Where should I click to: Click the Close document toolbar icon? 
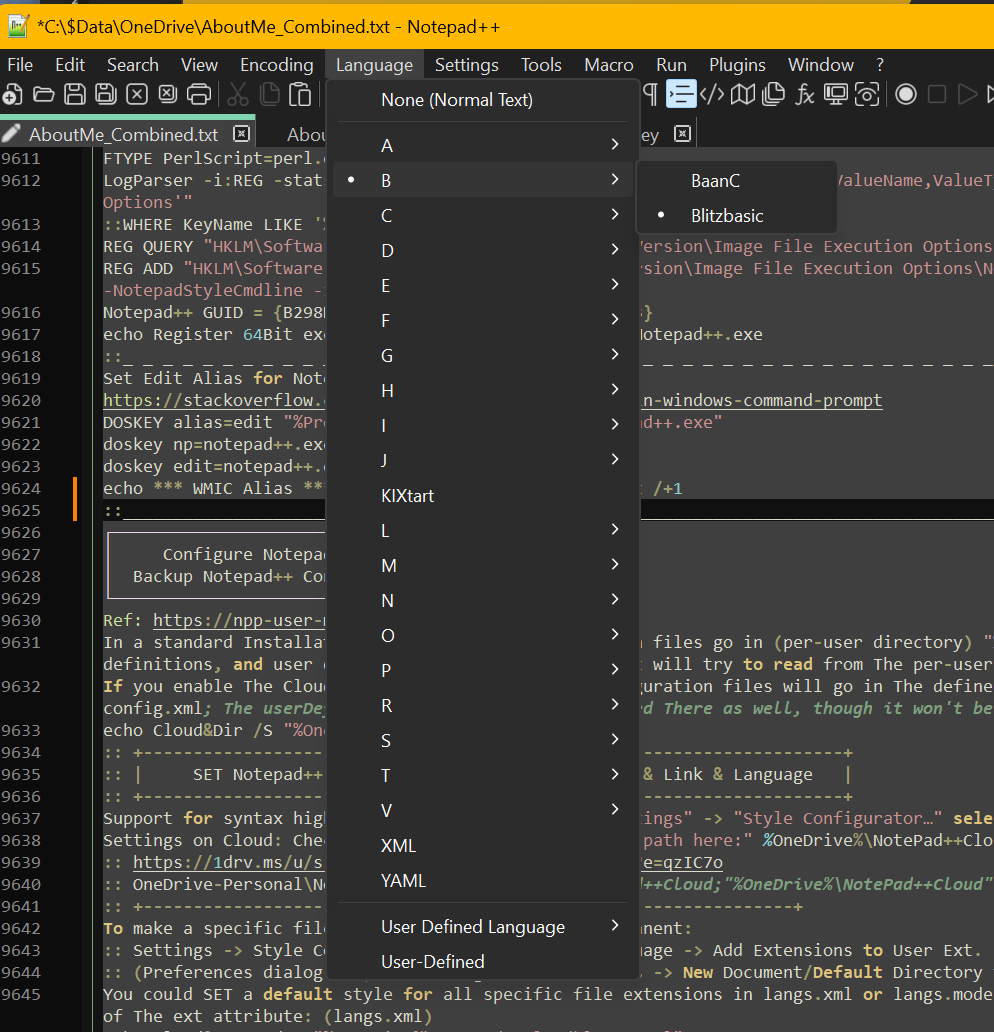(136, 95)
